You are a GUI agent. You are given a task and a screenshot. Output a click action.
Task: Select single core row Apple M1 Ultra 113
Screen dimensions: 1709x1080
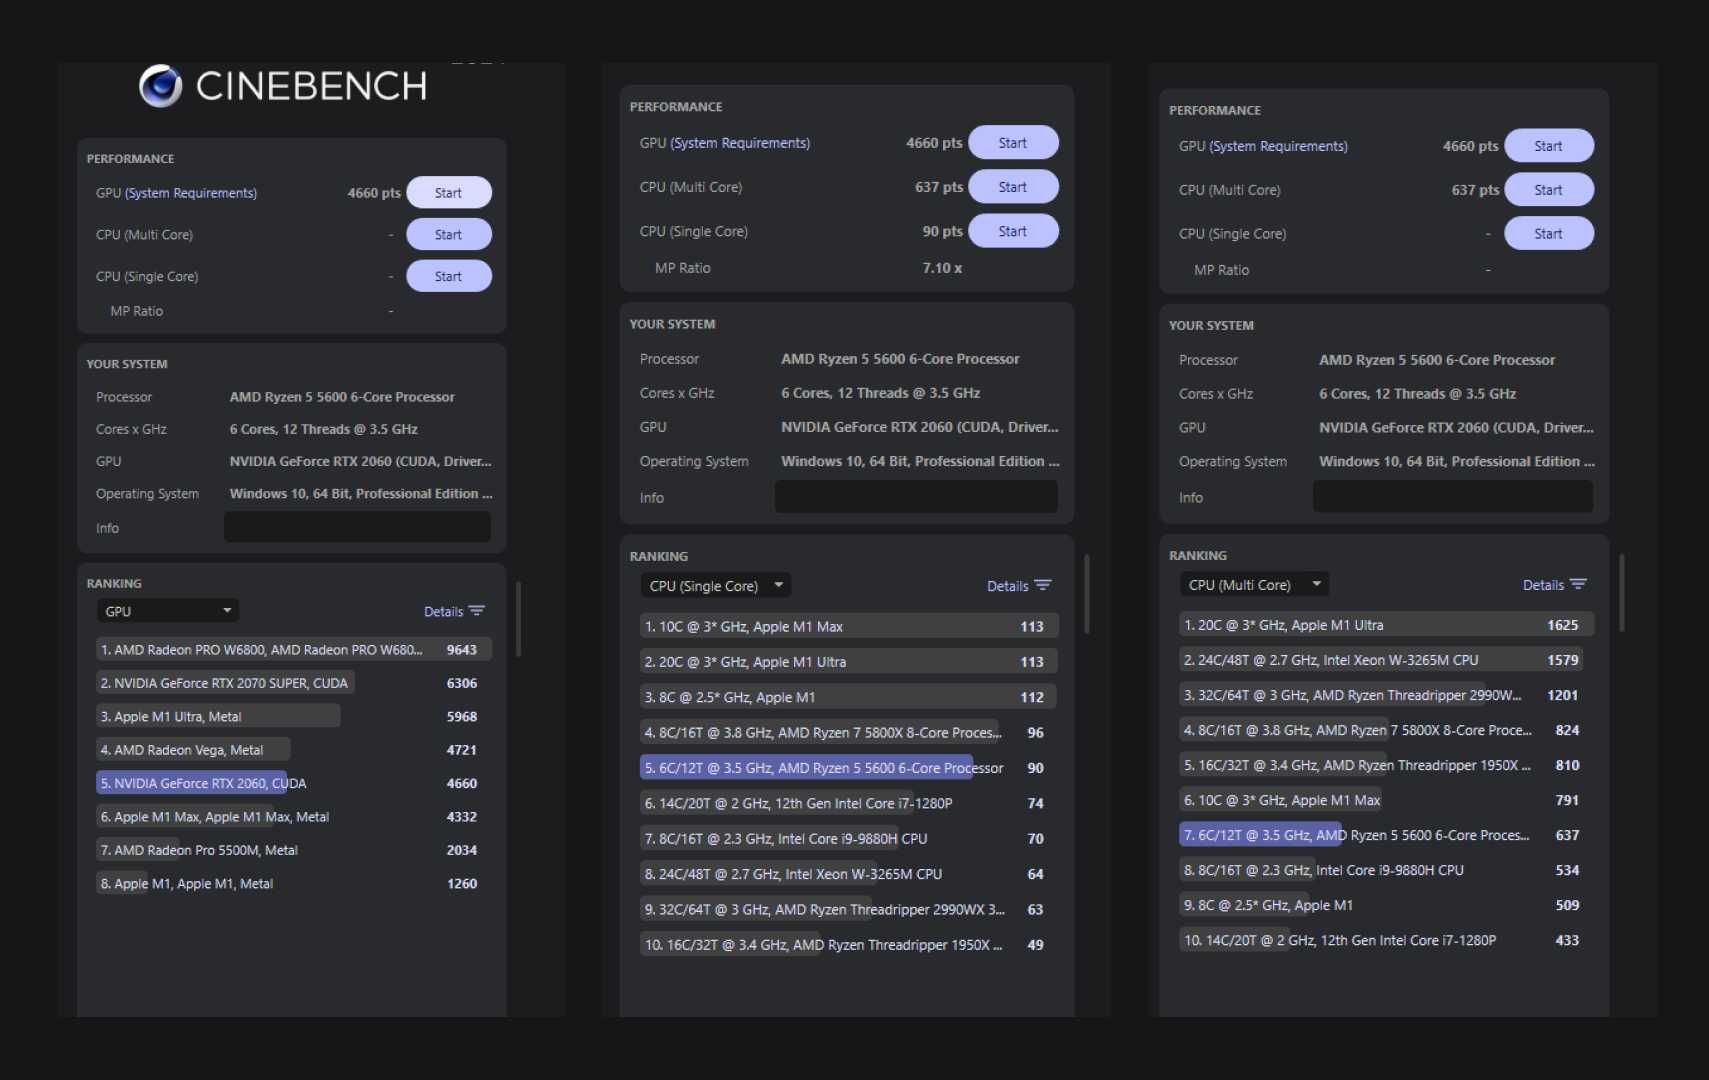(849, 662)
